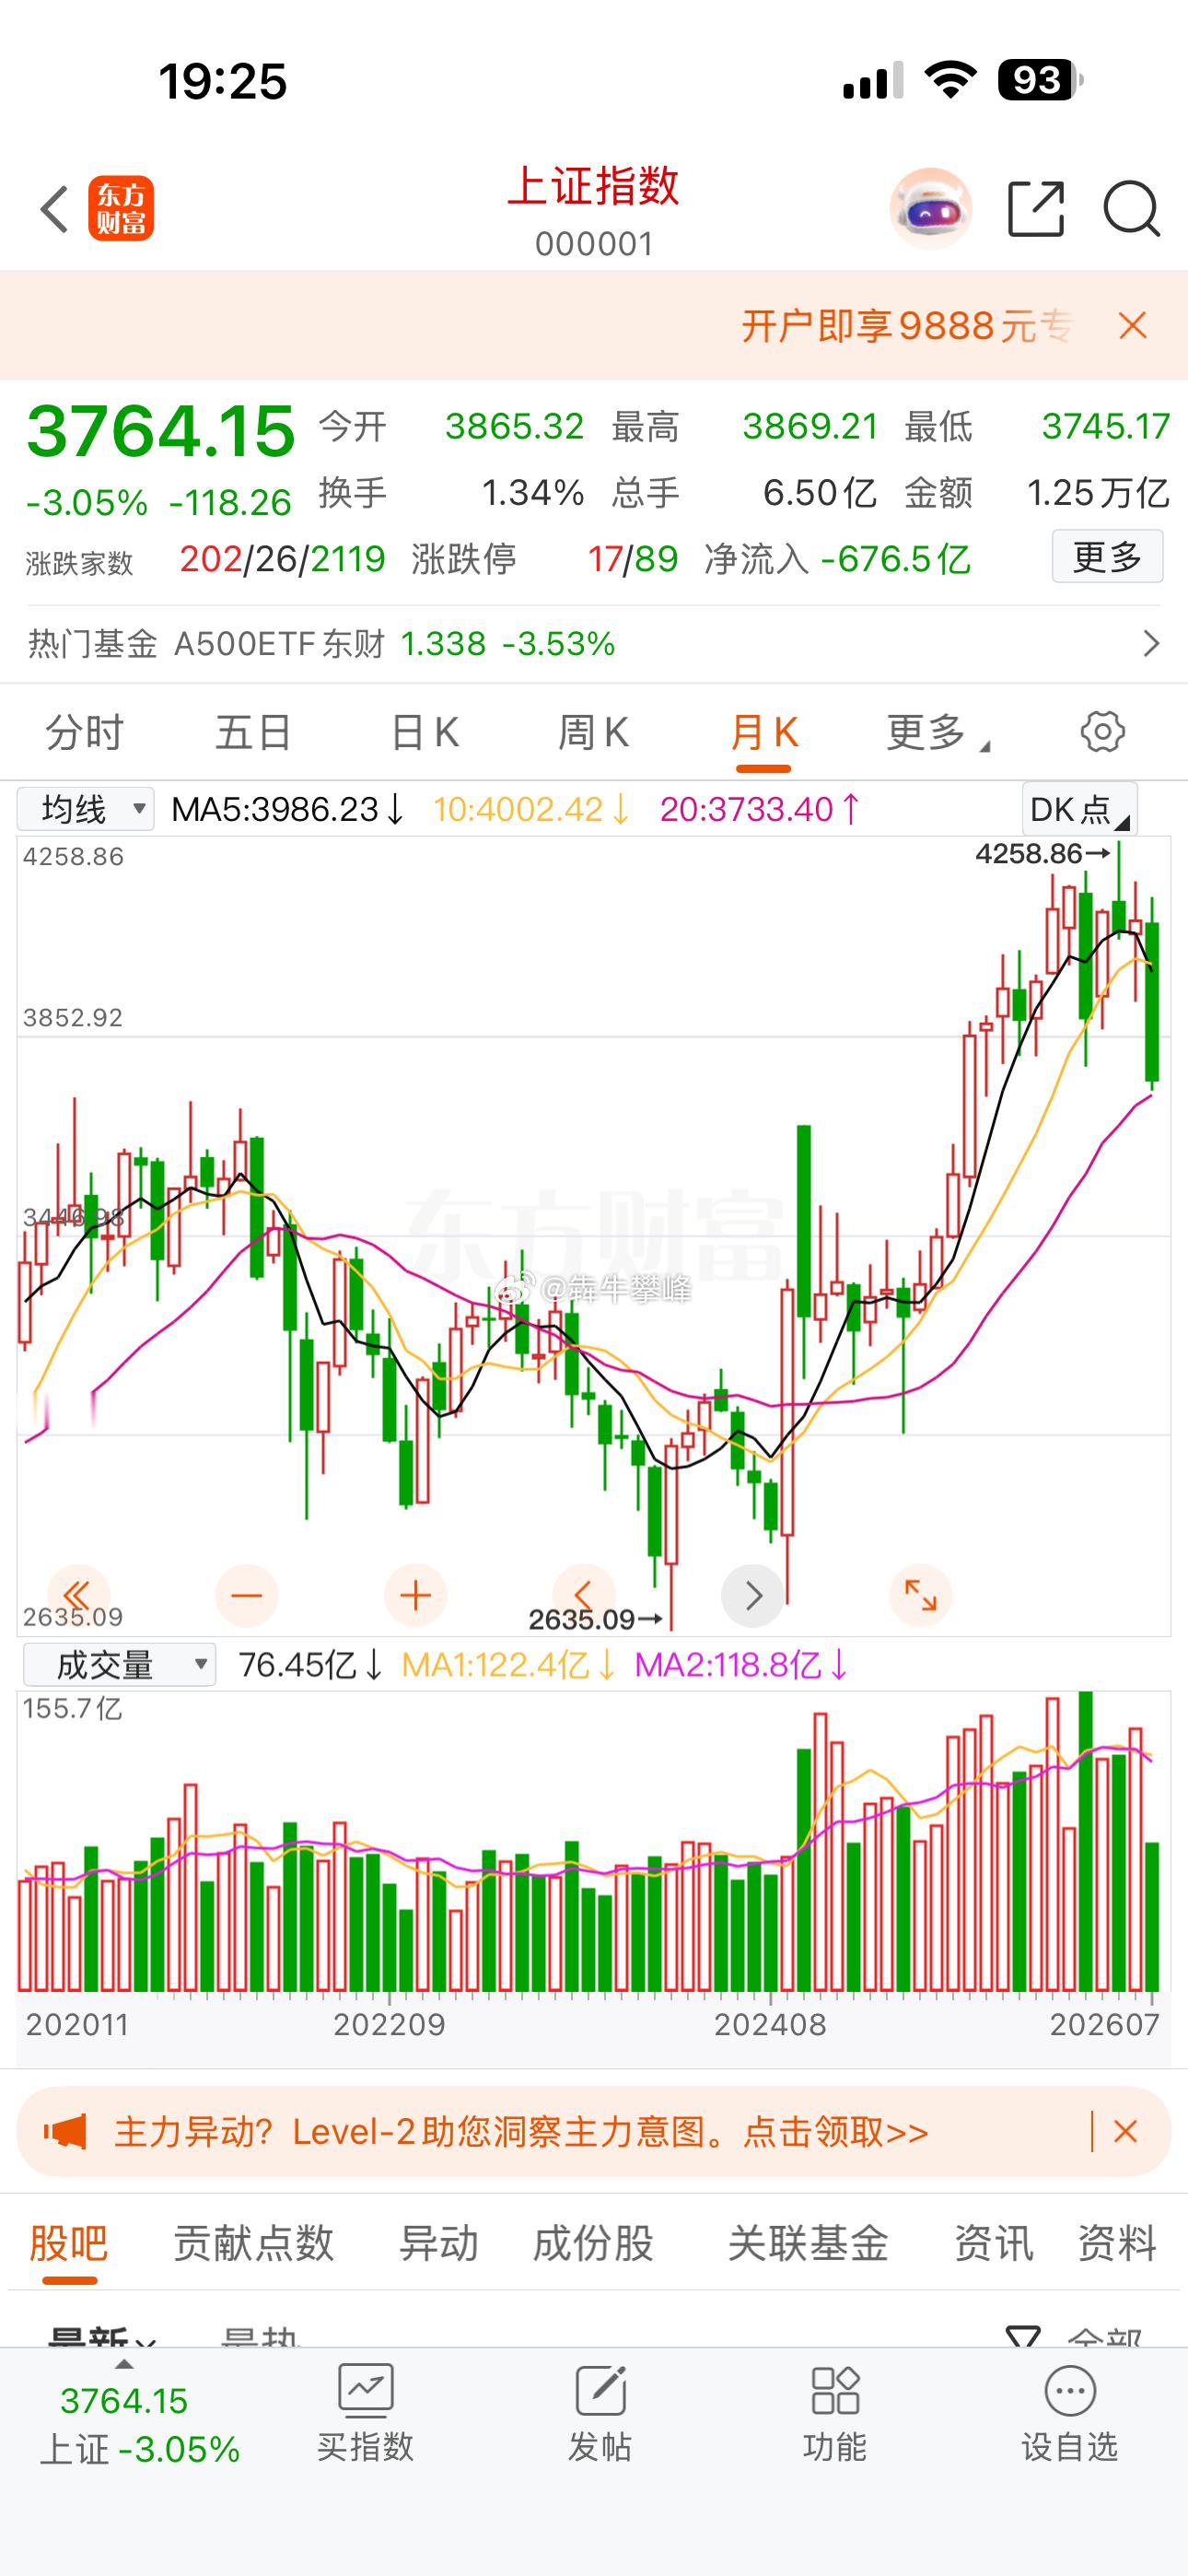The height and width of the screenshot is (2576, 1188).
Task: Tap the MA2:118.8亿 volume label
Action: [x=741, y=1665]
